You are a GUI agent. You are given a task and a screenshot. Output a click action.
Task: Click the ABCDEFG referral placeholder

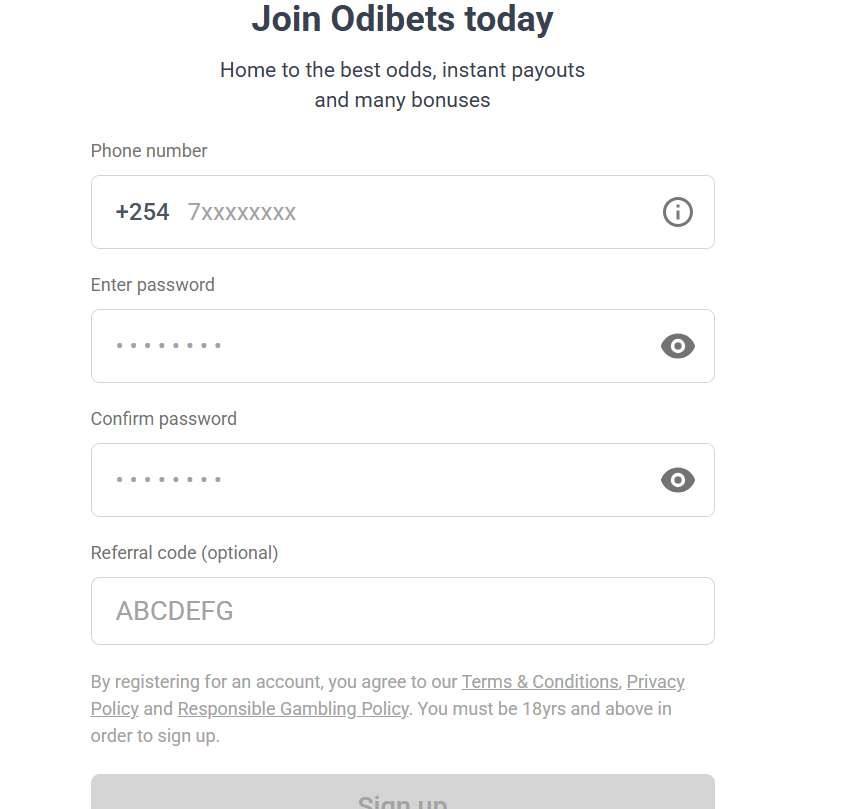pos(174,611)
